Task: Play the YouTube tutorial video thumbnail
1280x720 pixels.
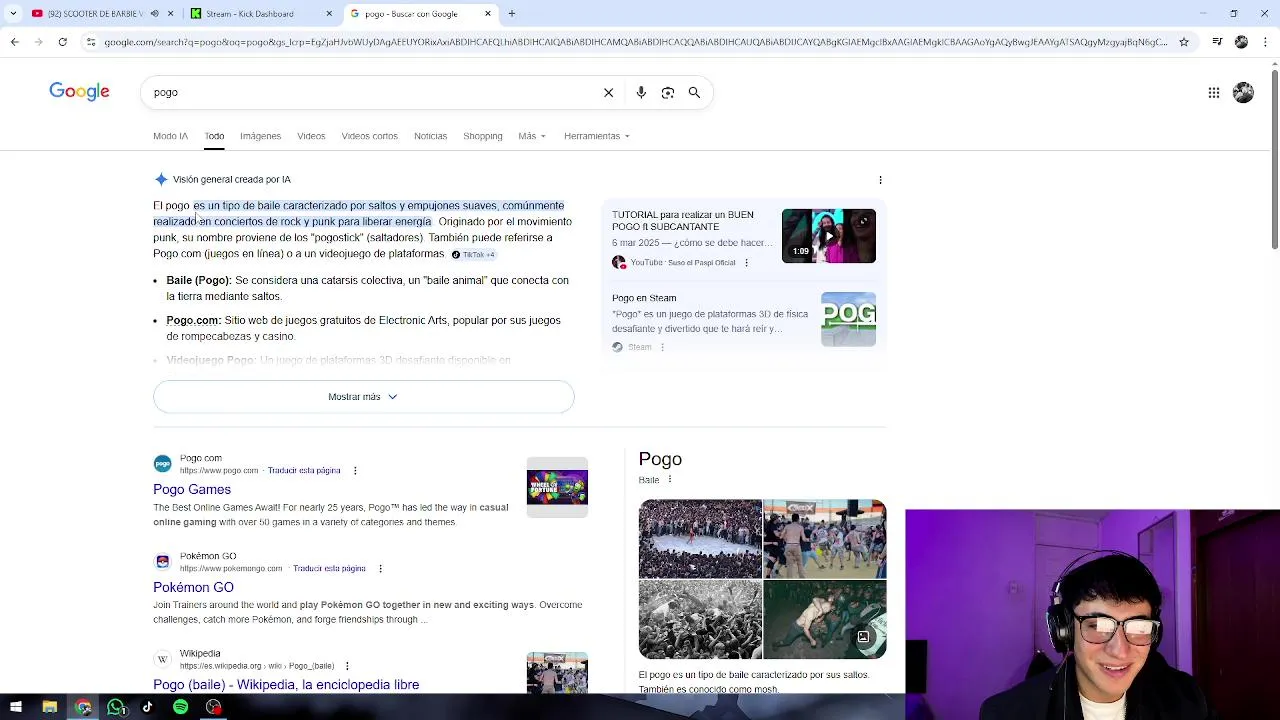Action: (x=828, y=236)
